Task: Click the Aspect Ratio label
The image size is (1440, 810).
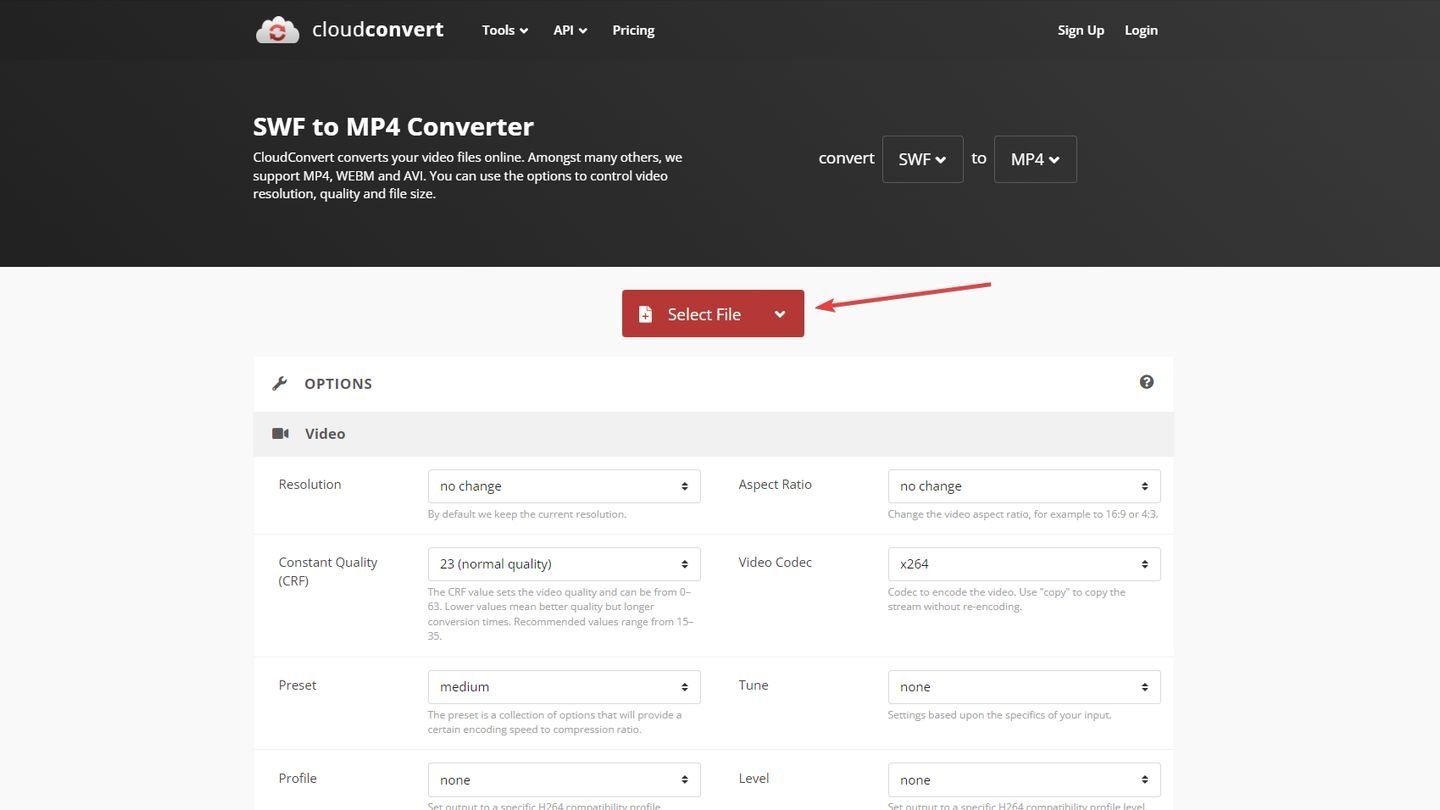Action: [775, 484]
